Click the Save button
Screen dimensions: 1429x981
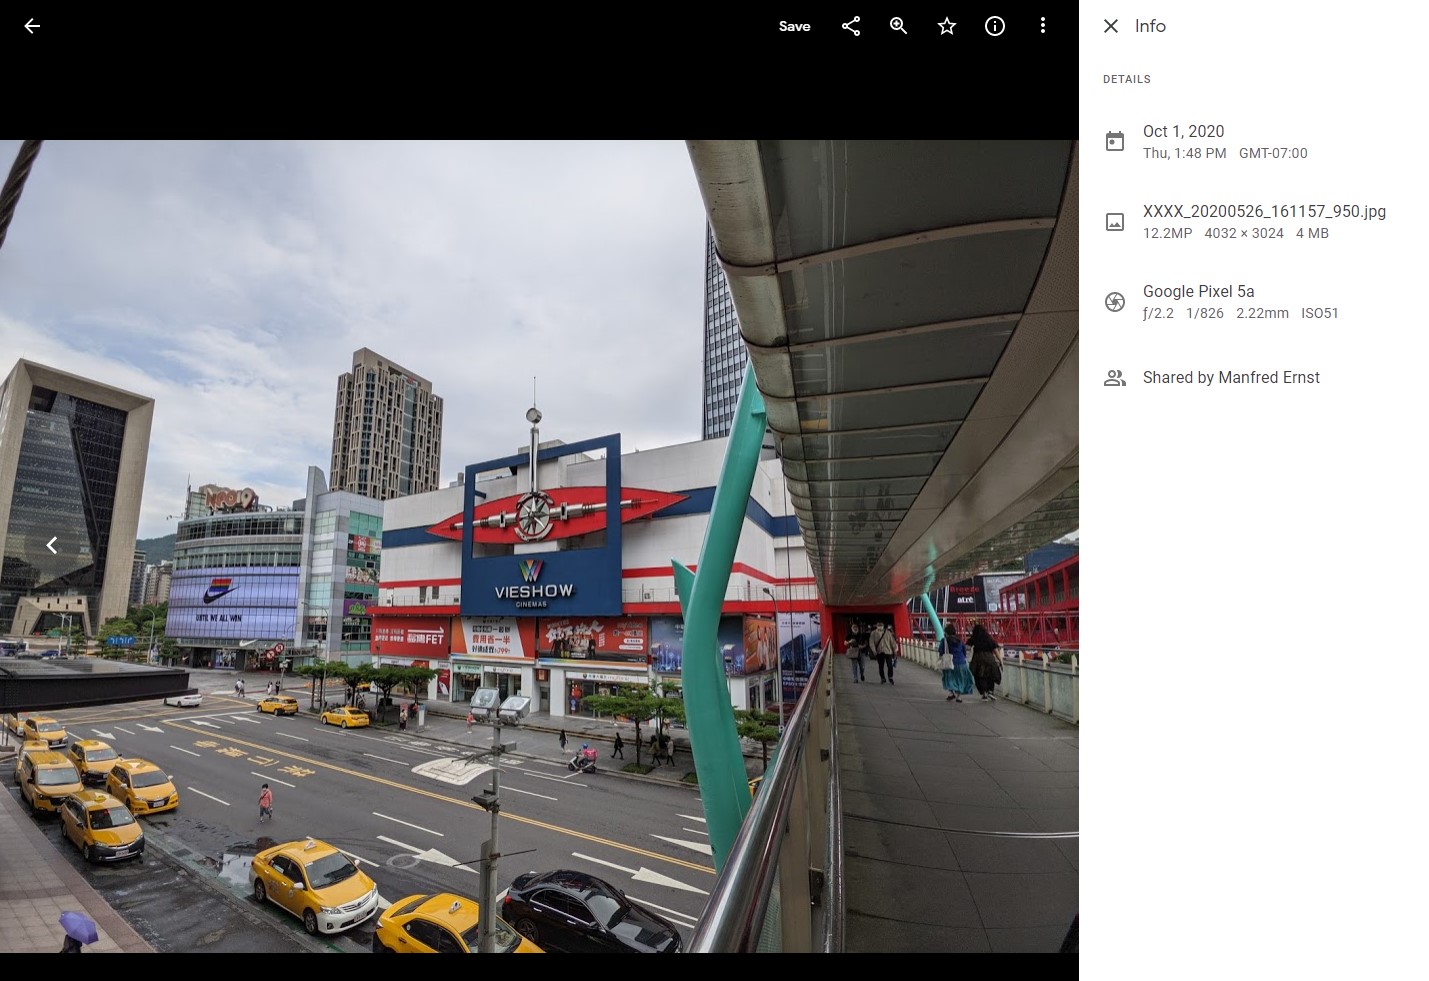[x=794, y=26]
